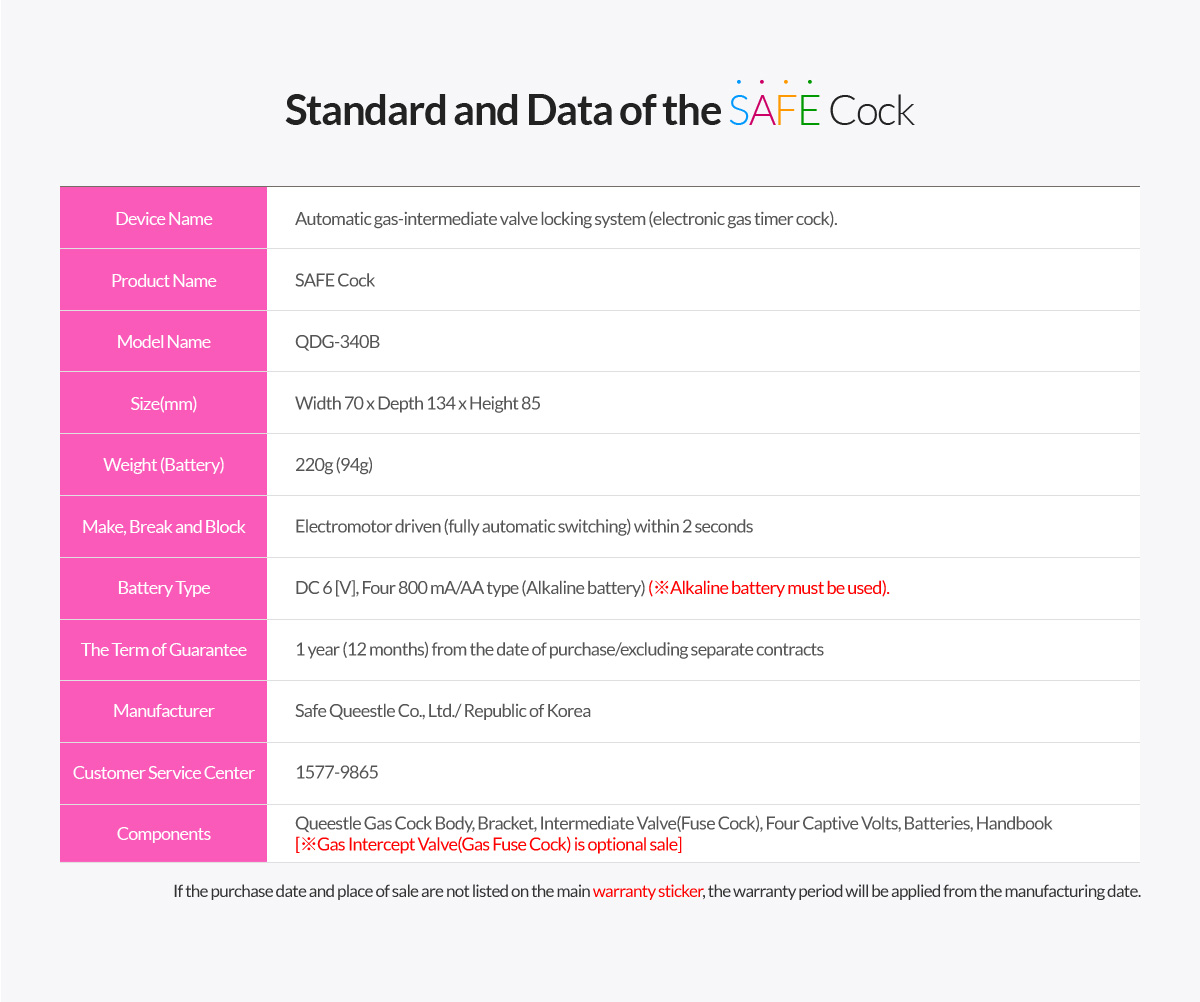Select the Battery Type label cell
This screenshot has height=1002, width=1200.
coord(164,588)
